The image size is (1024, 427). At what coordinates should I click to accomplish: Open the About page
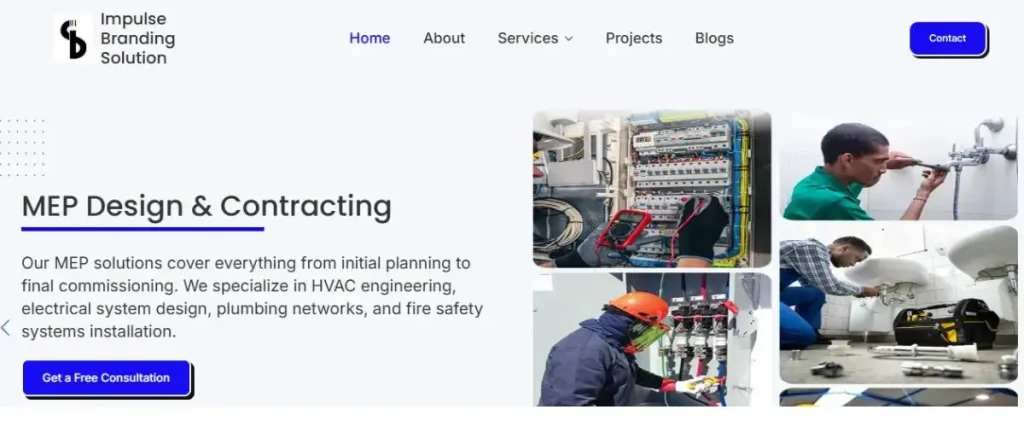point(443,38)
